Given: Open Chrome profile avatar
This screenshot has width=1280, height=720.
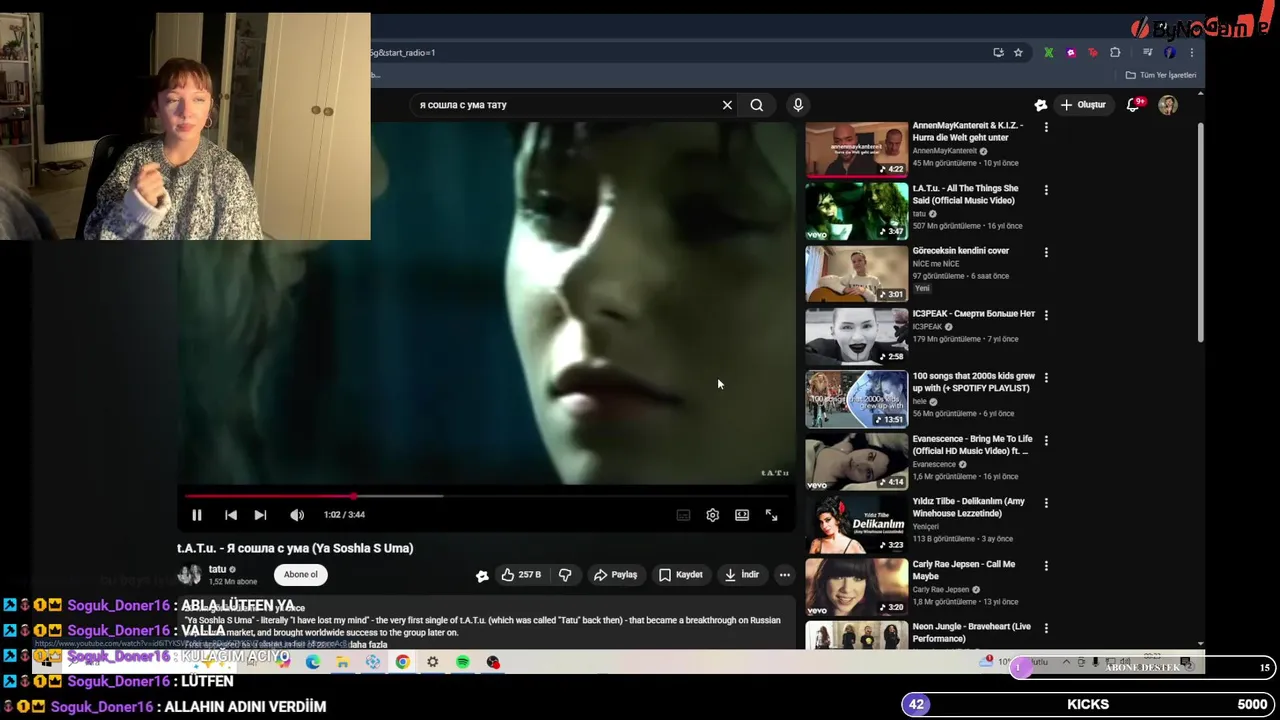Looking at the screenshot, I should (x=1169, y=53).
